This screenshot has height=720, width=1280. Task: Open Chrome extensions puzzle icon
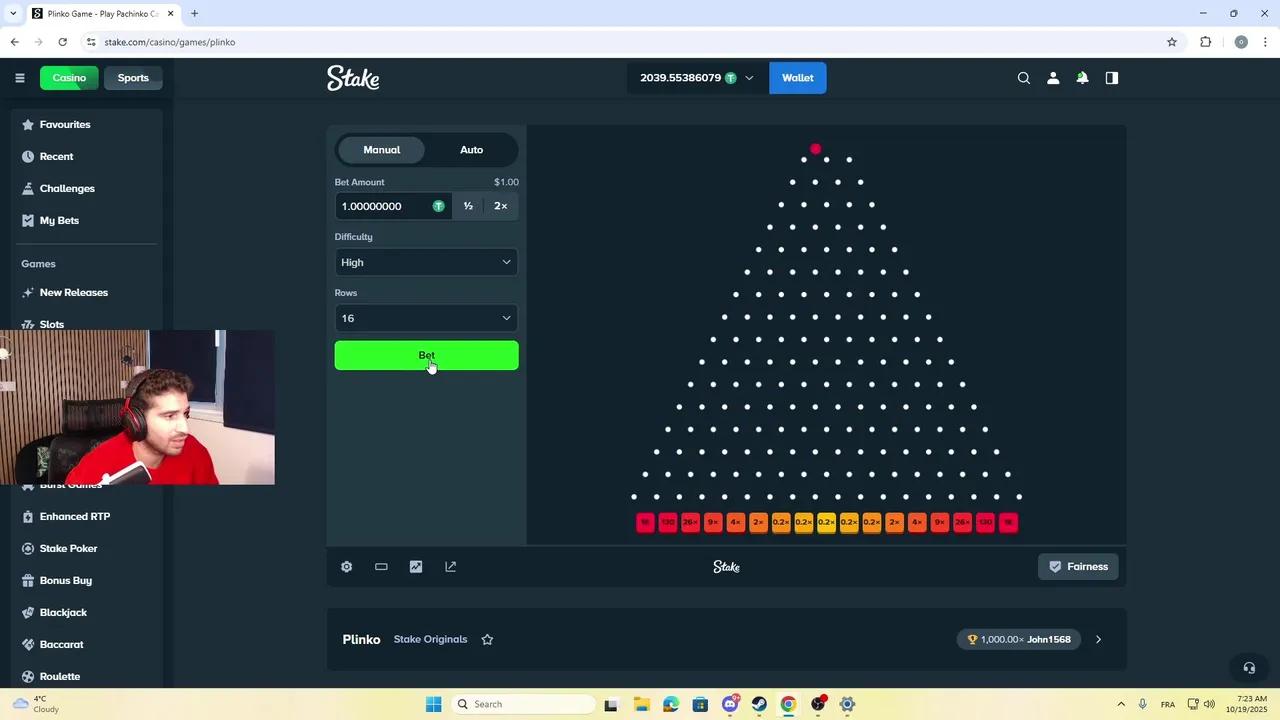coord(1205,42)
